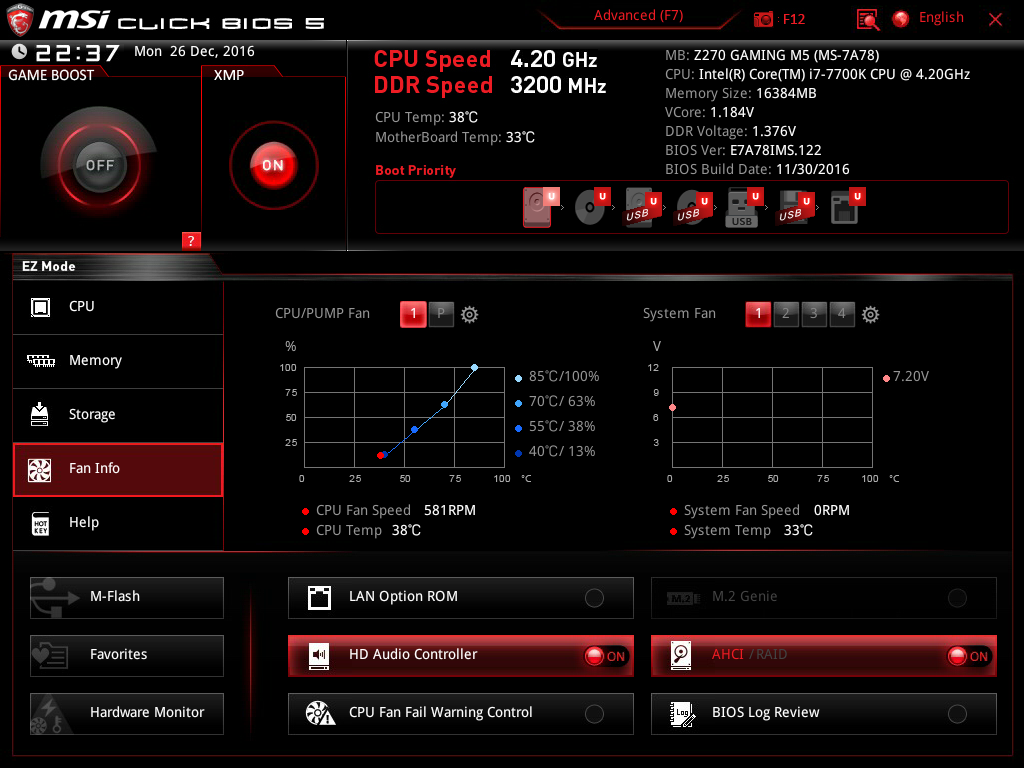Select the hard disk boot device icon
This screenshot has height=768, width=1024.
pos(541,207)
